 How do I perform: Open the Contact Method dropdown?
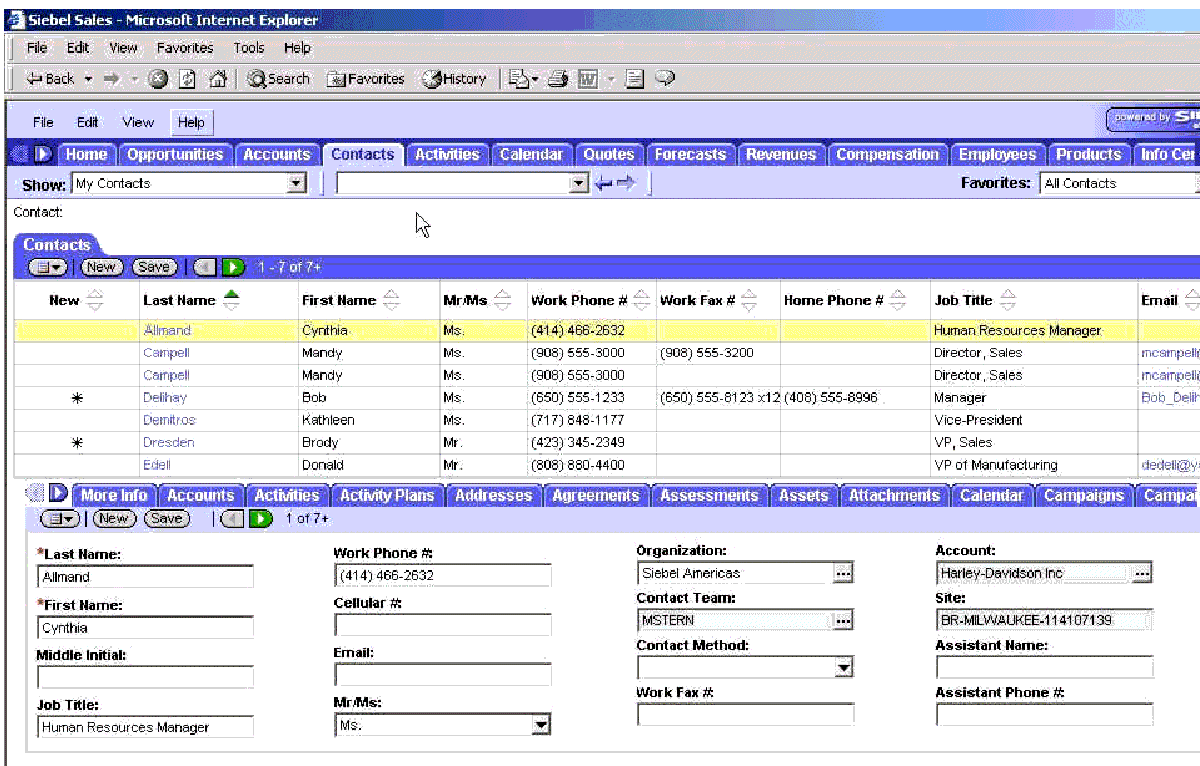[844, 667]
